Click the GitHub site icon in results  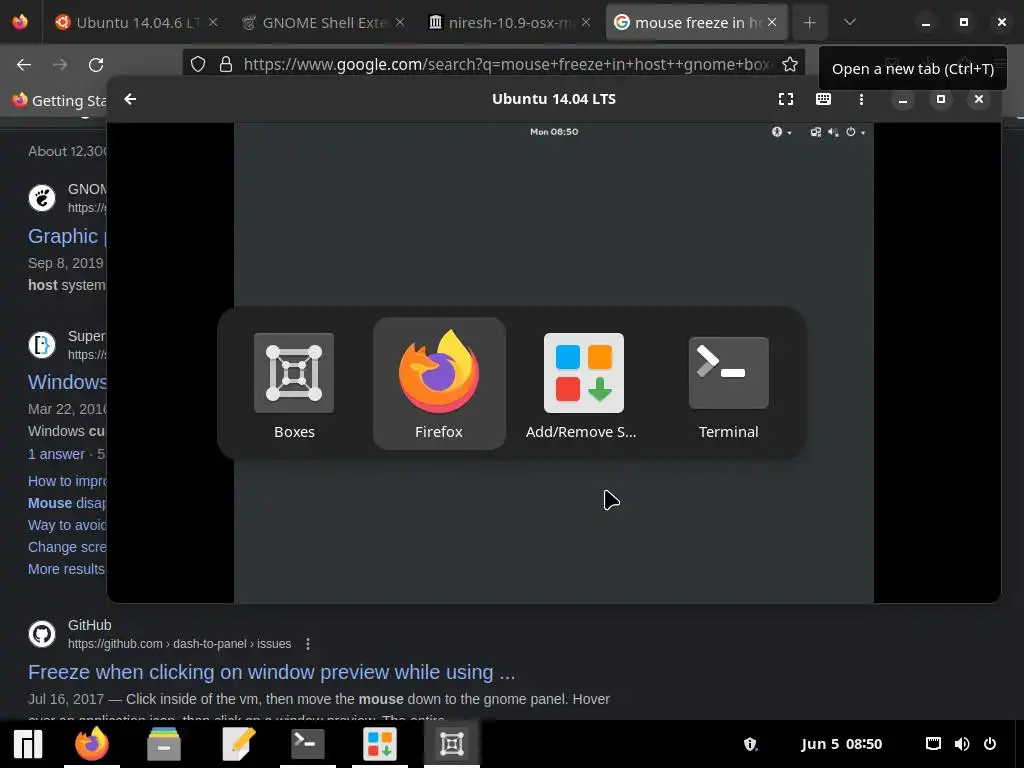[x=42, y=633]
